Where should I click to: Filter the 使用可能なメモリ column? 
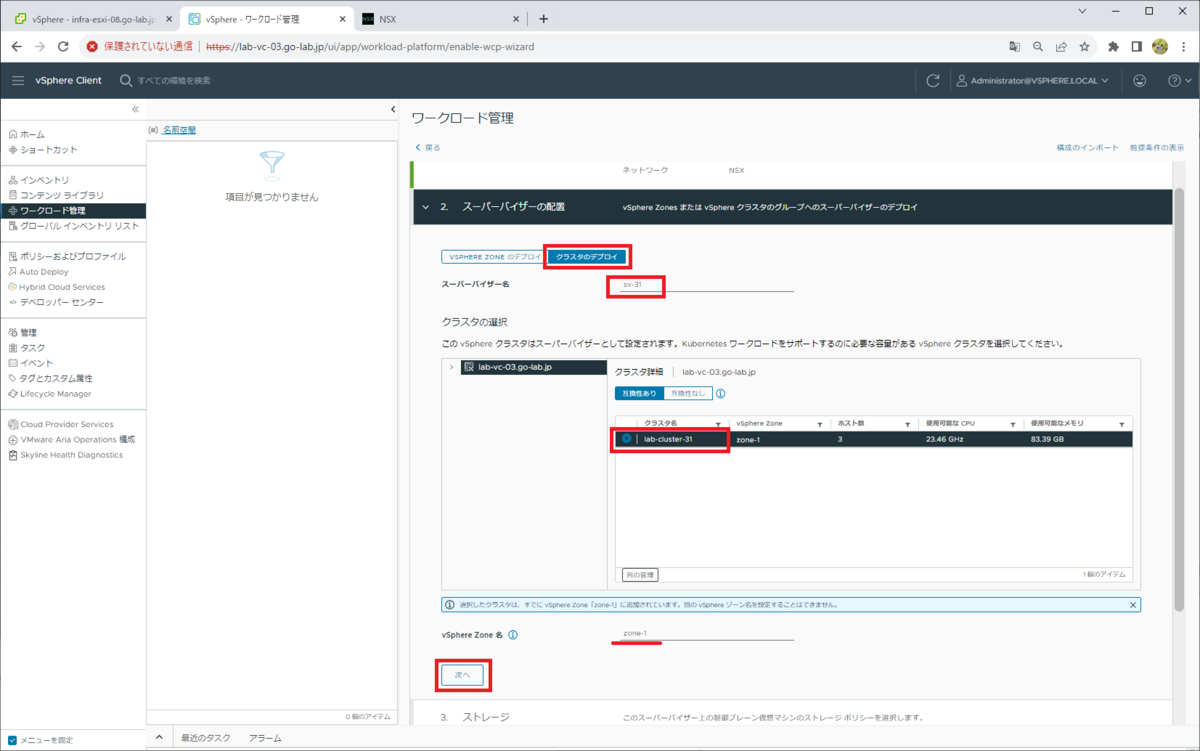1122,424
